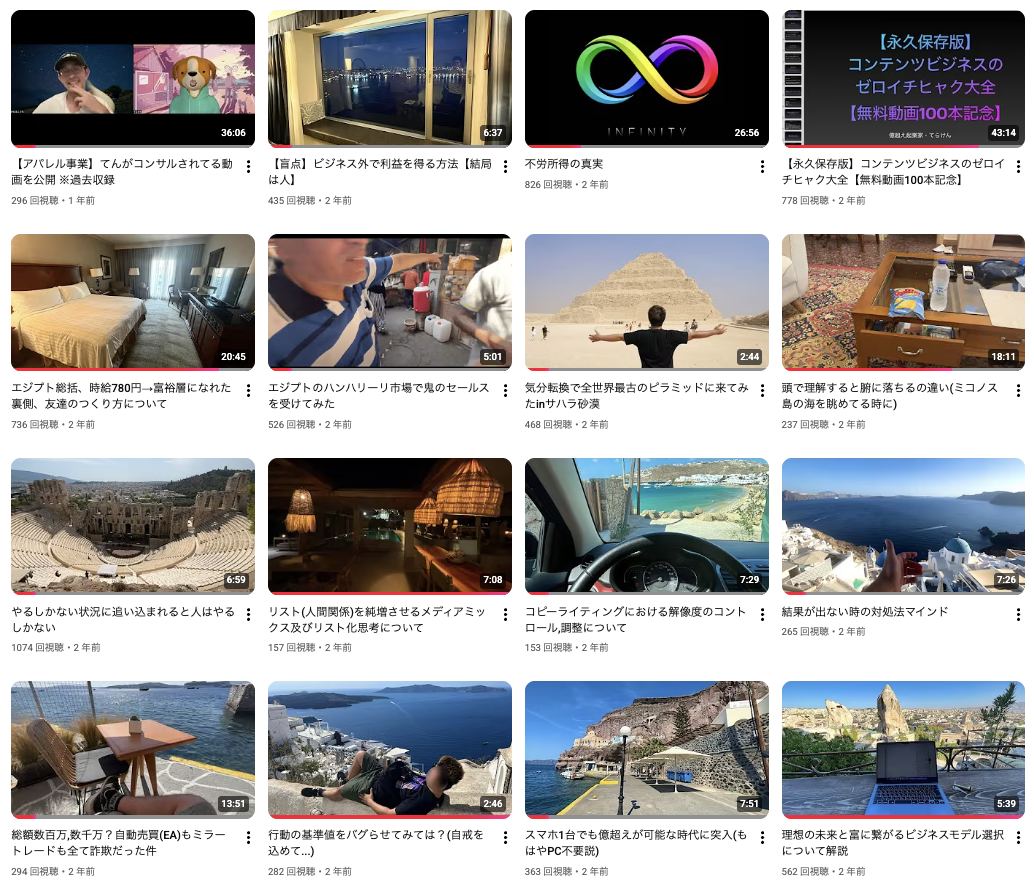Screen dimensions: 1034x886
Task: Open three-dot menu for 結果が出ない時の対処法マインド
Action: click(x=1019, y=615)
